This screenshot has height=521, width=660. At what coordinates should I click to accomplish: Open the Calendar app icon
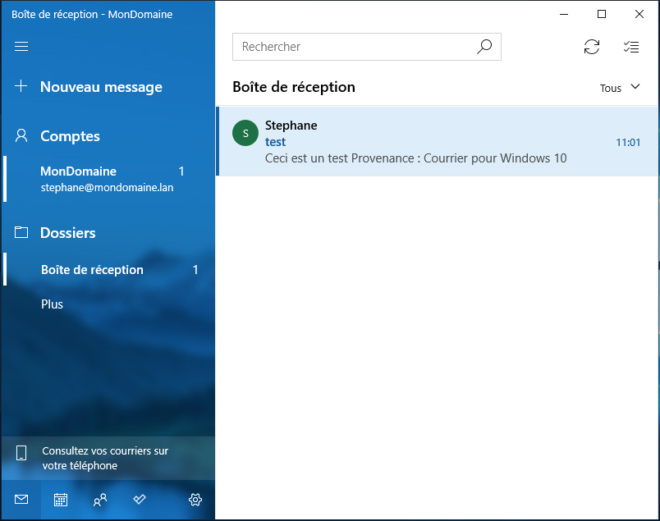pos(61,500)
